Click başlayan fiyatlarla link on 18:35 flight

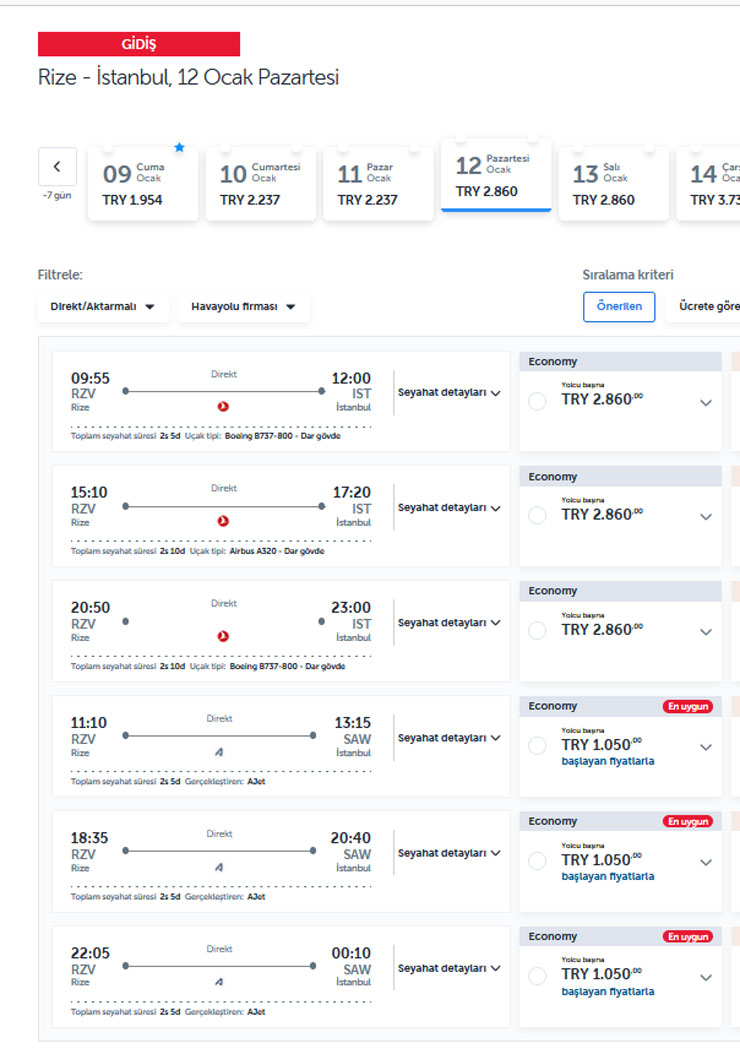click(608, 876)
